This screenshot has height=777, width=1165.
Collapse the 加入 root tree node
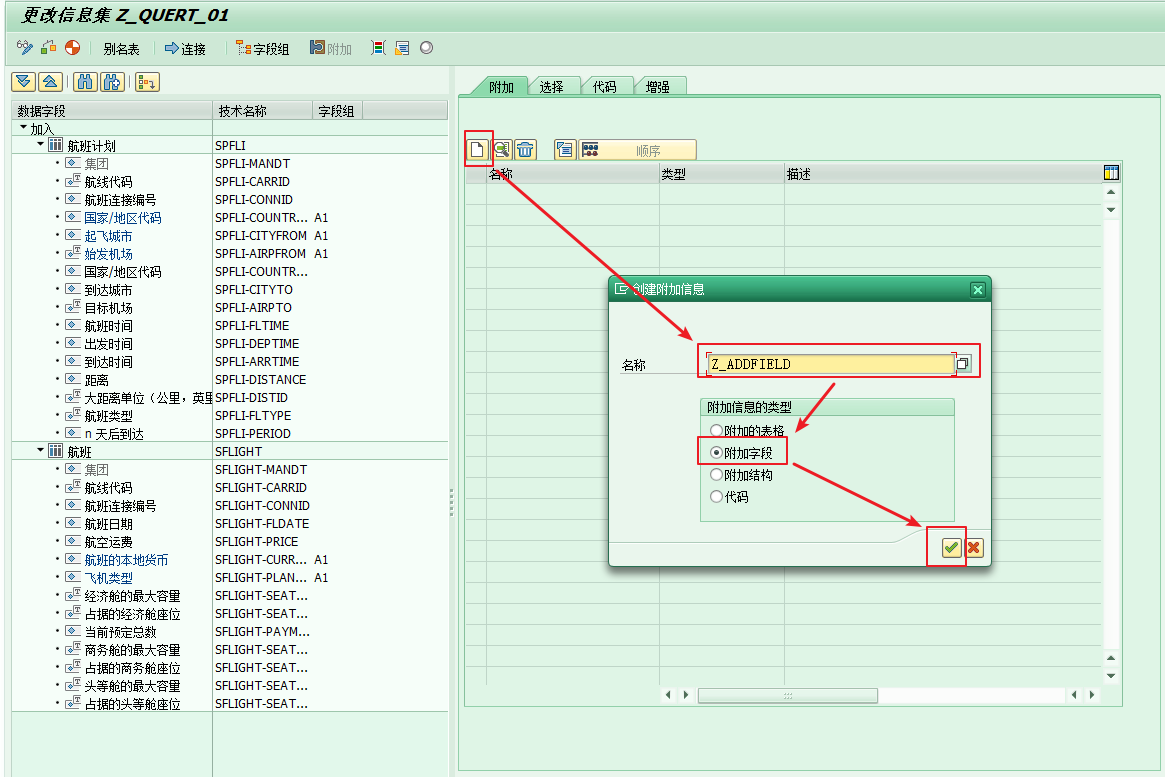coord(23,128)
